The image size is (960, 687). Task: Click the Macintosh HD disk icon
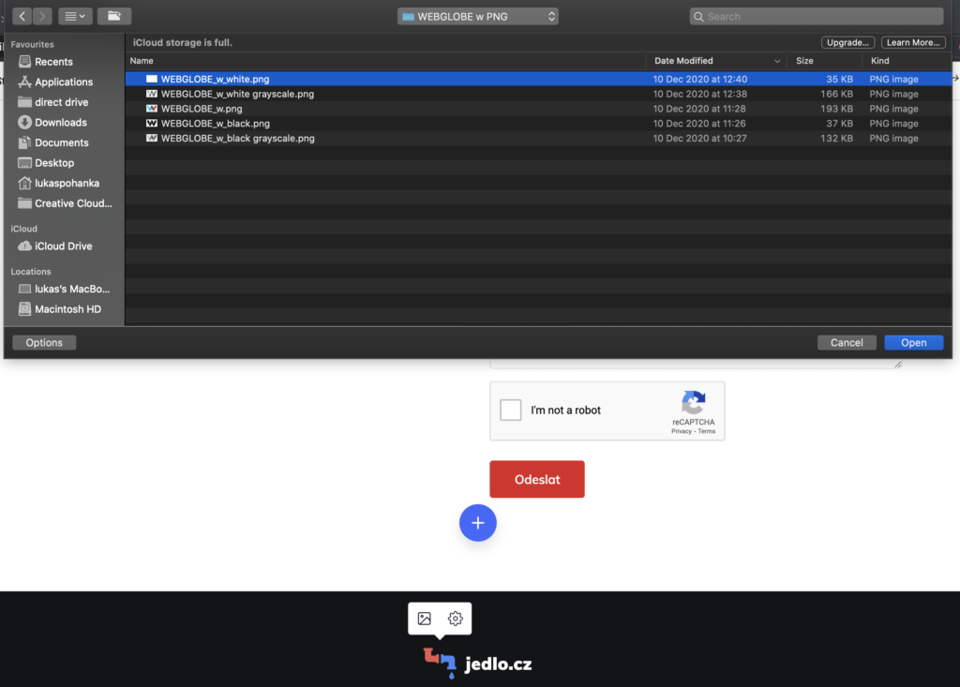pos(24,309)
